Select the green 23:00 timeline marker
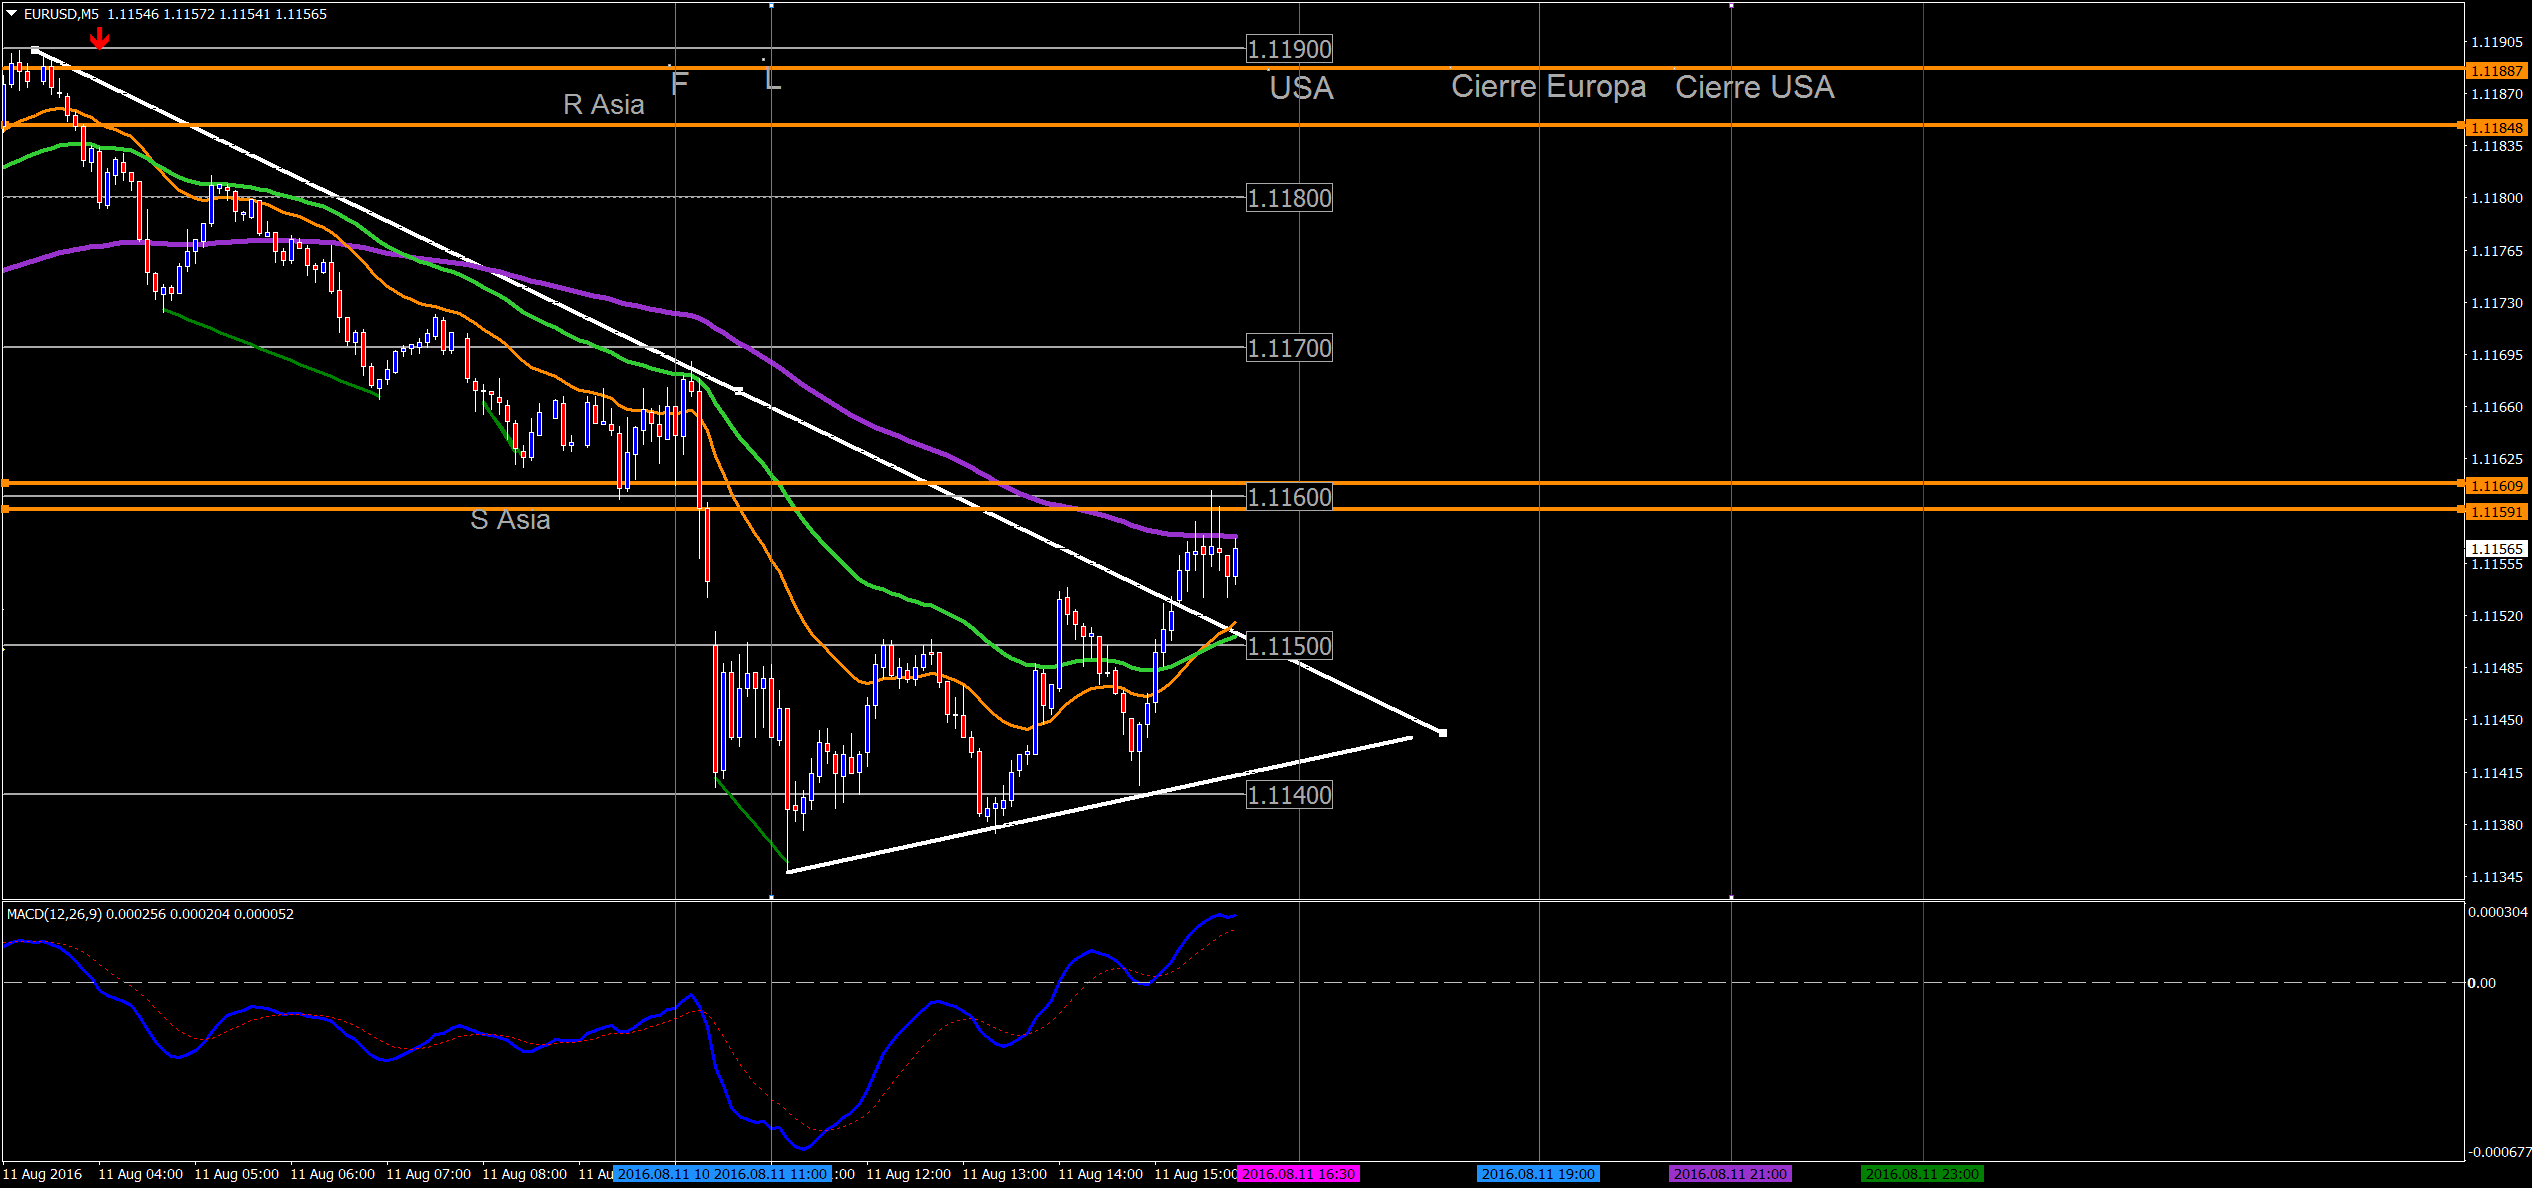The width and height of the screenshot is (2532, 1188). (1922, 1174)
